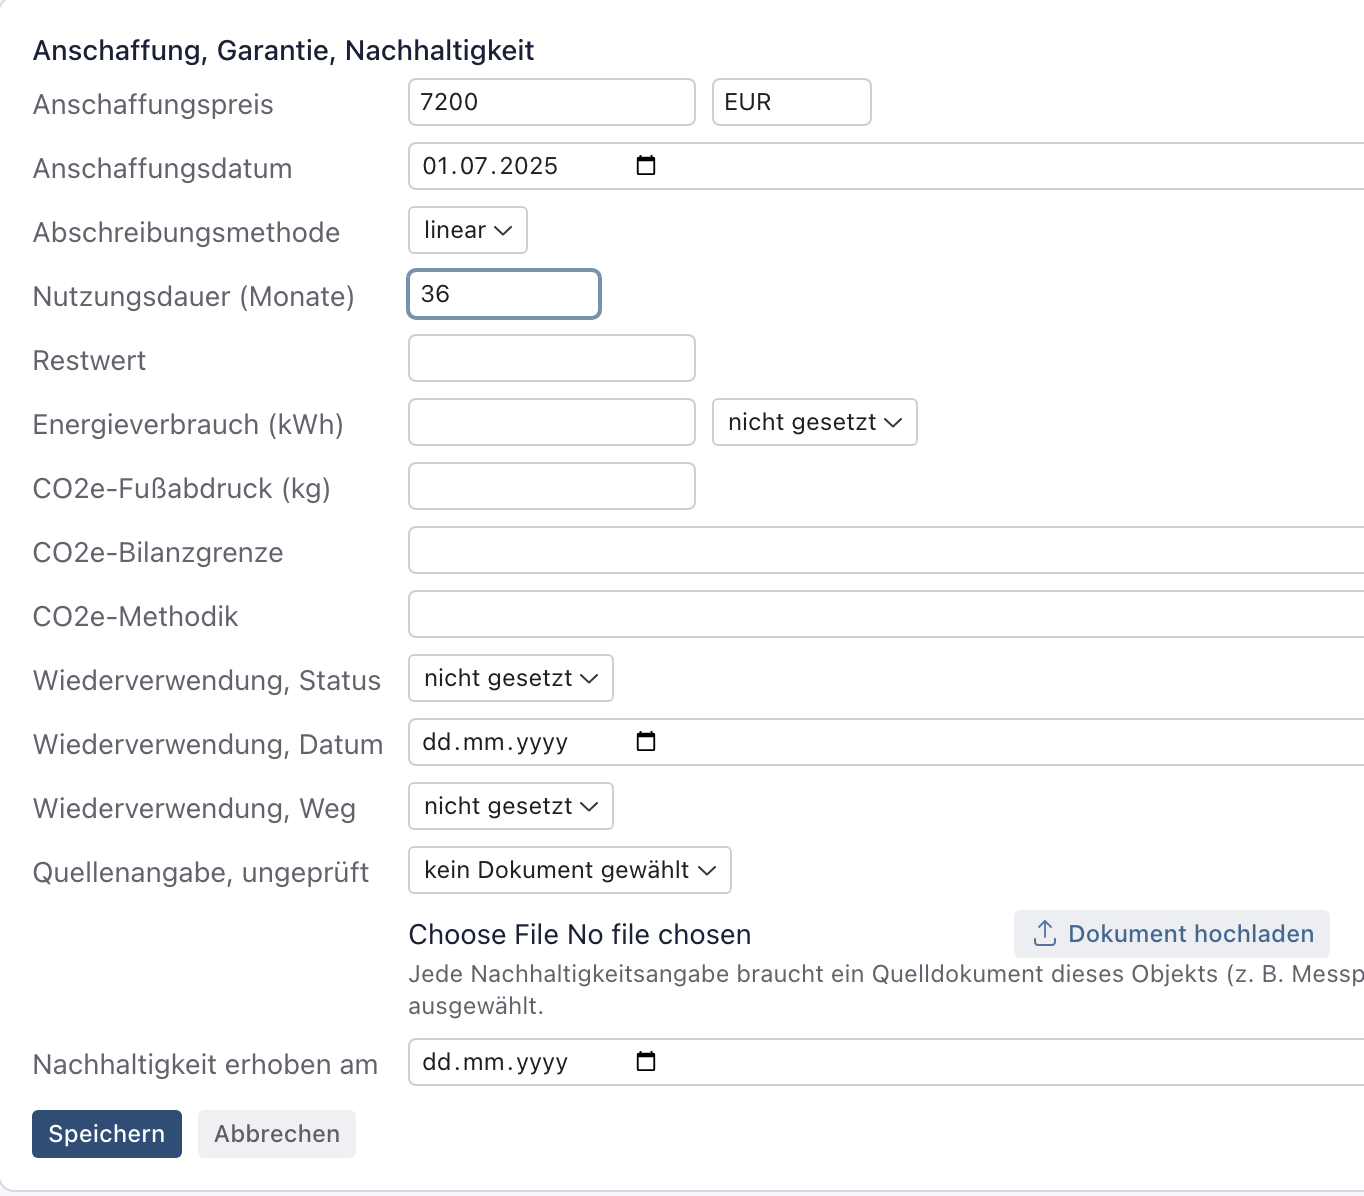Click Choose File to pick a document
The height and width of the screenshot is (1196, 1364).
tap(484, 934)
